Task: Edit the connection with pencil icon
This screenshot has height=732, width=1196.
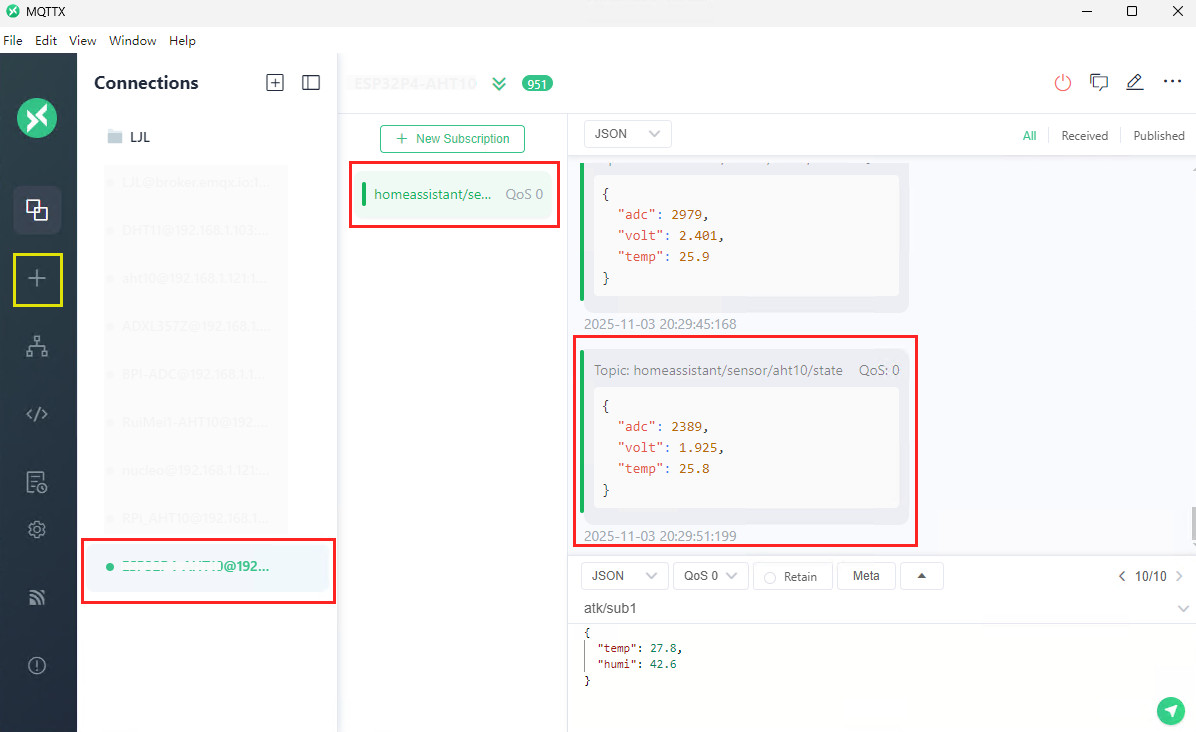Action: pyautogui.click(x=1135, y=82)
